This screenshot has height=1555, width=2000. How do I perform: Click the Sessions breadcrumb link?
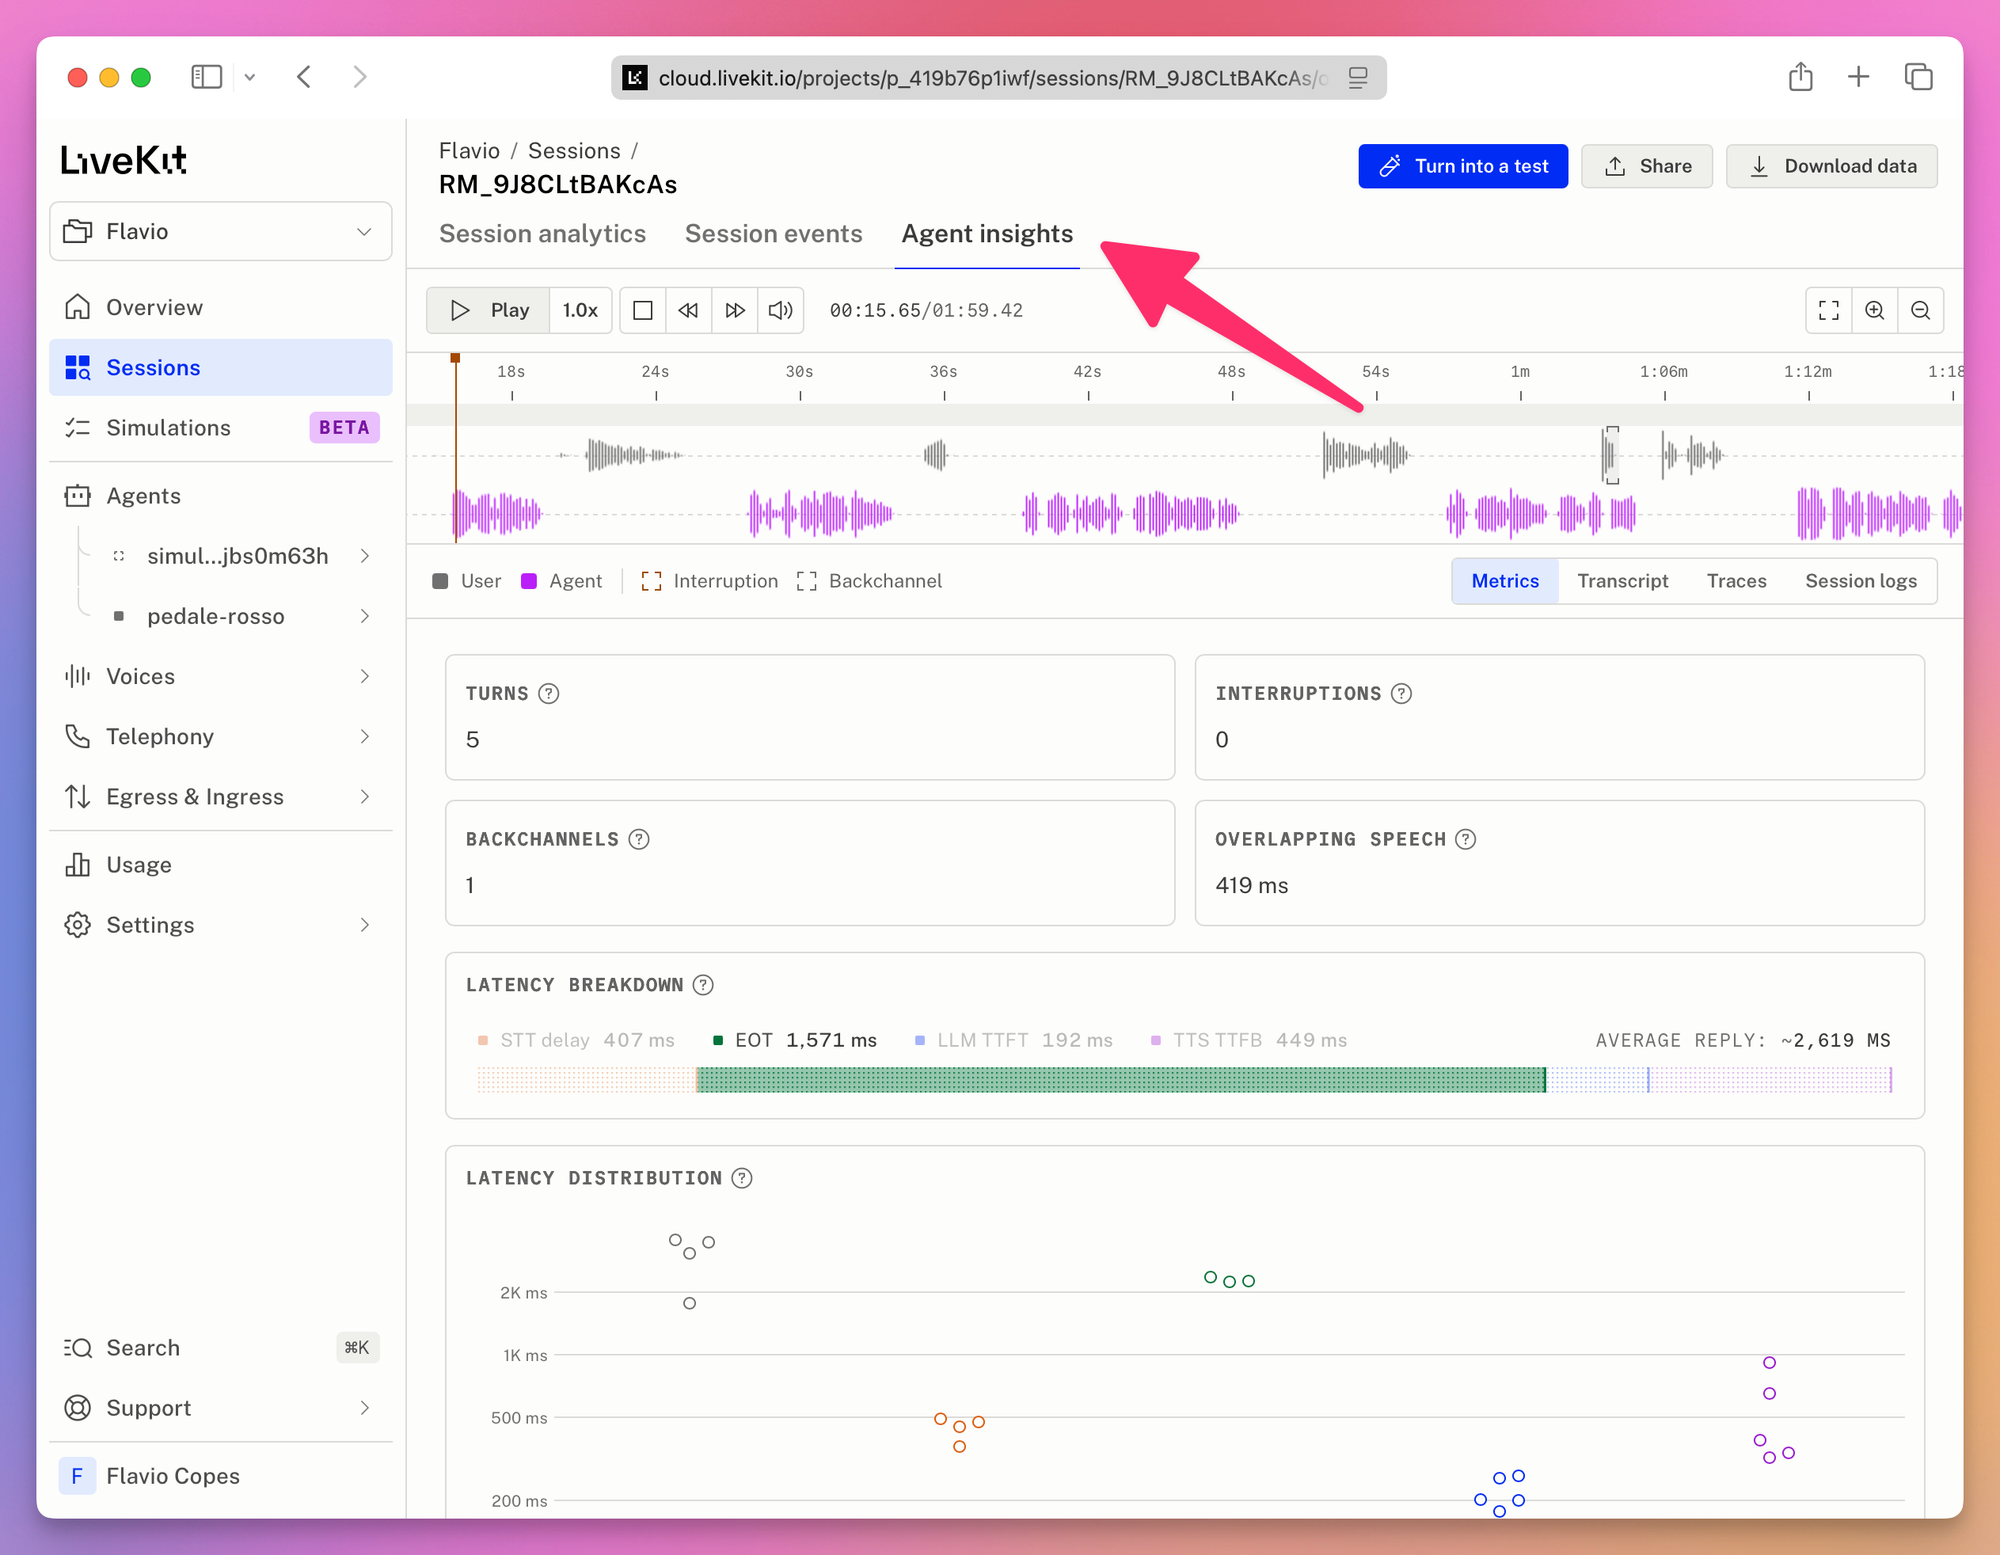pyautogui.click(x=574, y=151)
